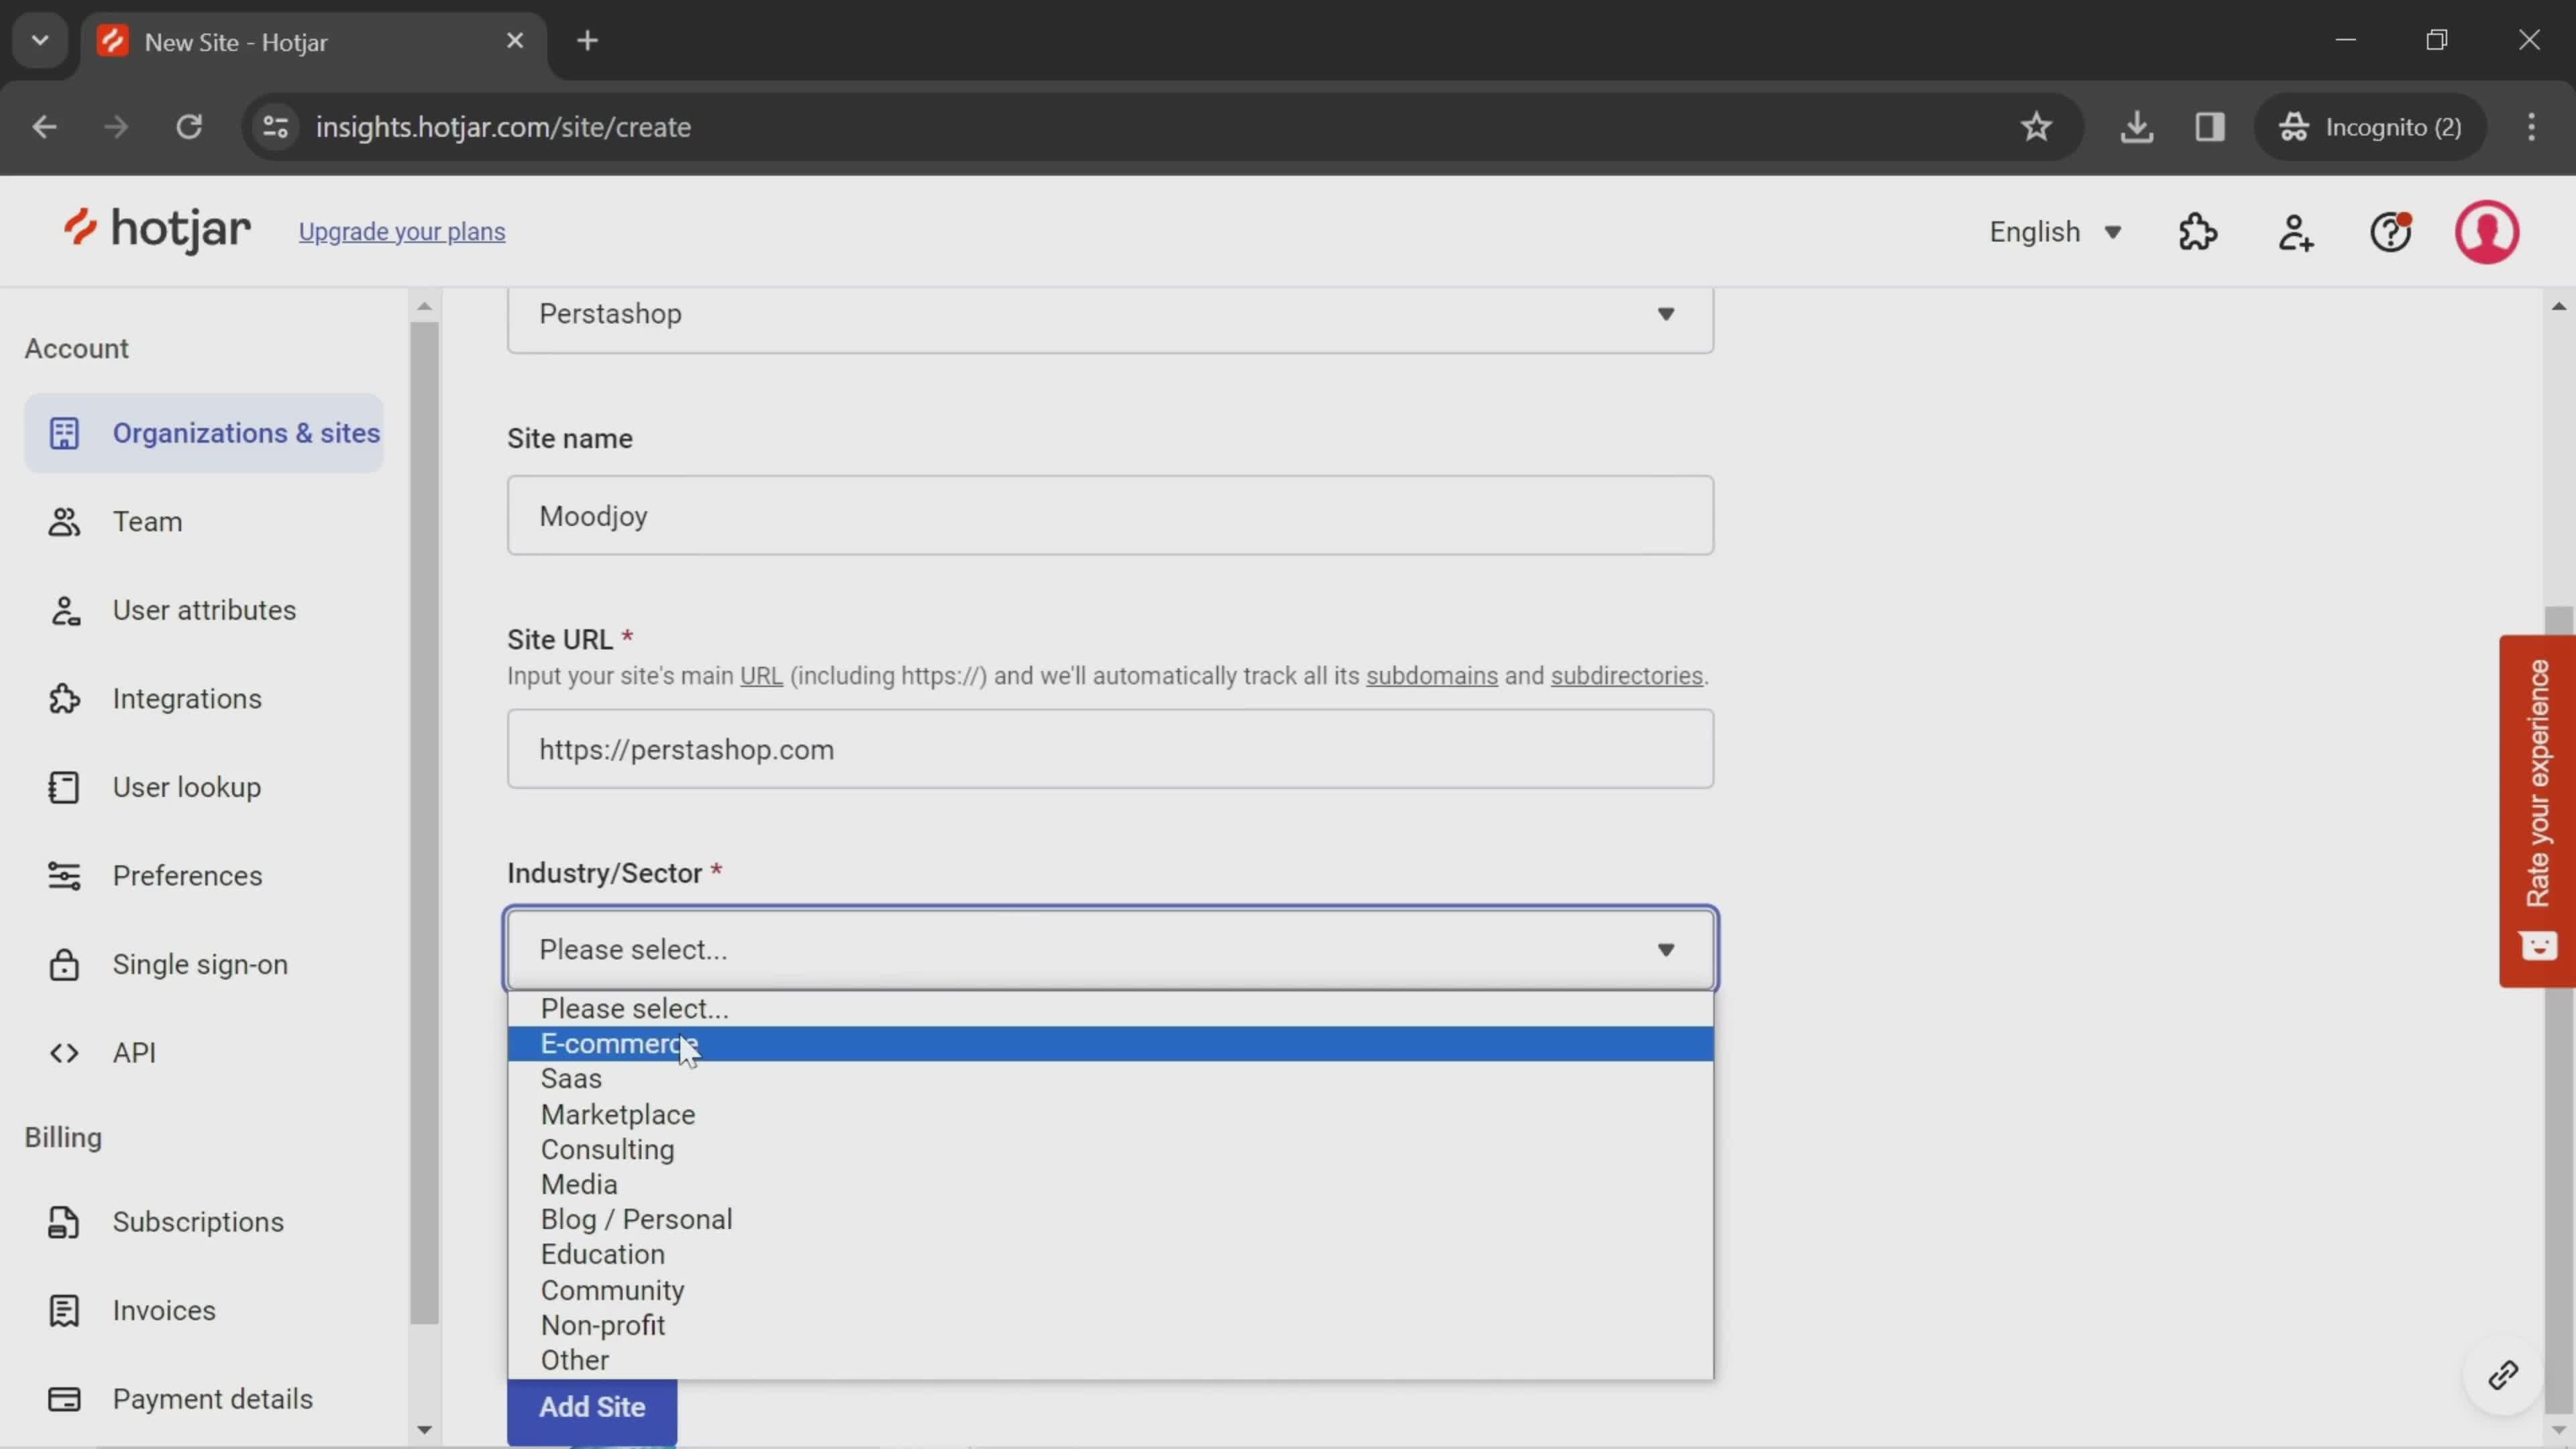This screenshot has height=1449, width=2576.
Task: Open Subscriptions in sidebar
Action: pyautogui.click(x=204, y=1222)
